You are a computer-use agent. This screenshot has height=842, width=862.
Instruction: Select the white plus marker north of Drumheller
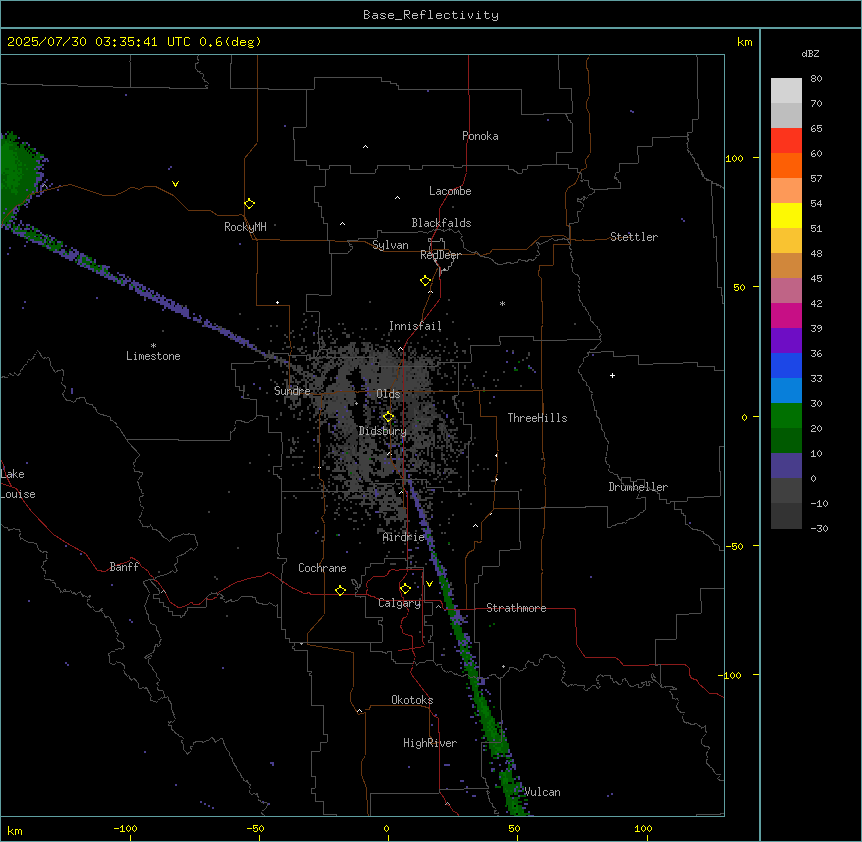(x=612, y=375)
